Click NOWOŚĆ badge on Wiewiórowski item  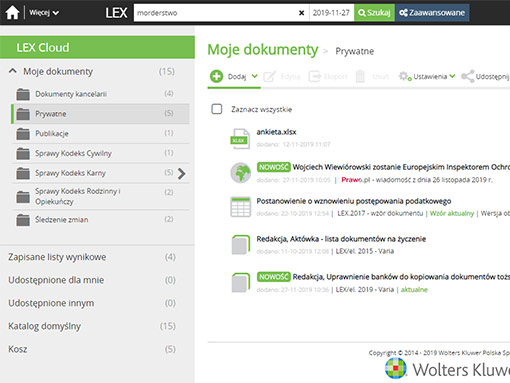[x=274, y=167]
